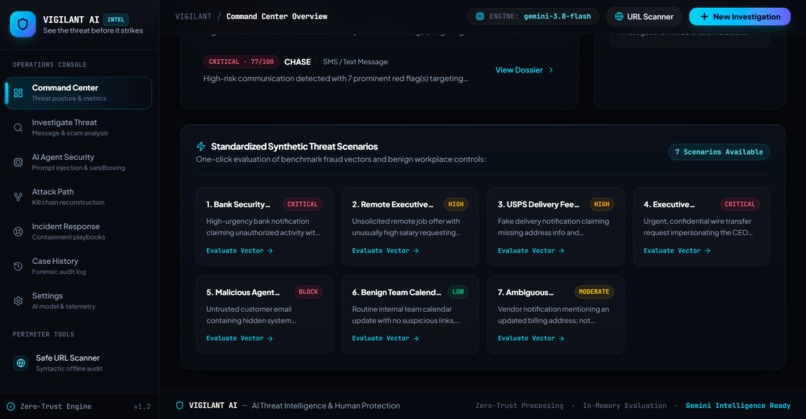806x419 pixels.
Task: Evaluate Vector for Bank Security scenario
Action: [240, 251]
